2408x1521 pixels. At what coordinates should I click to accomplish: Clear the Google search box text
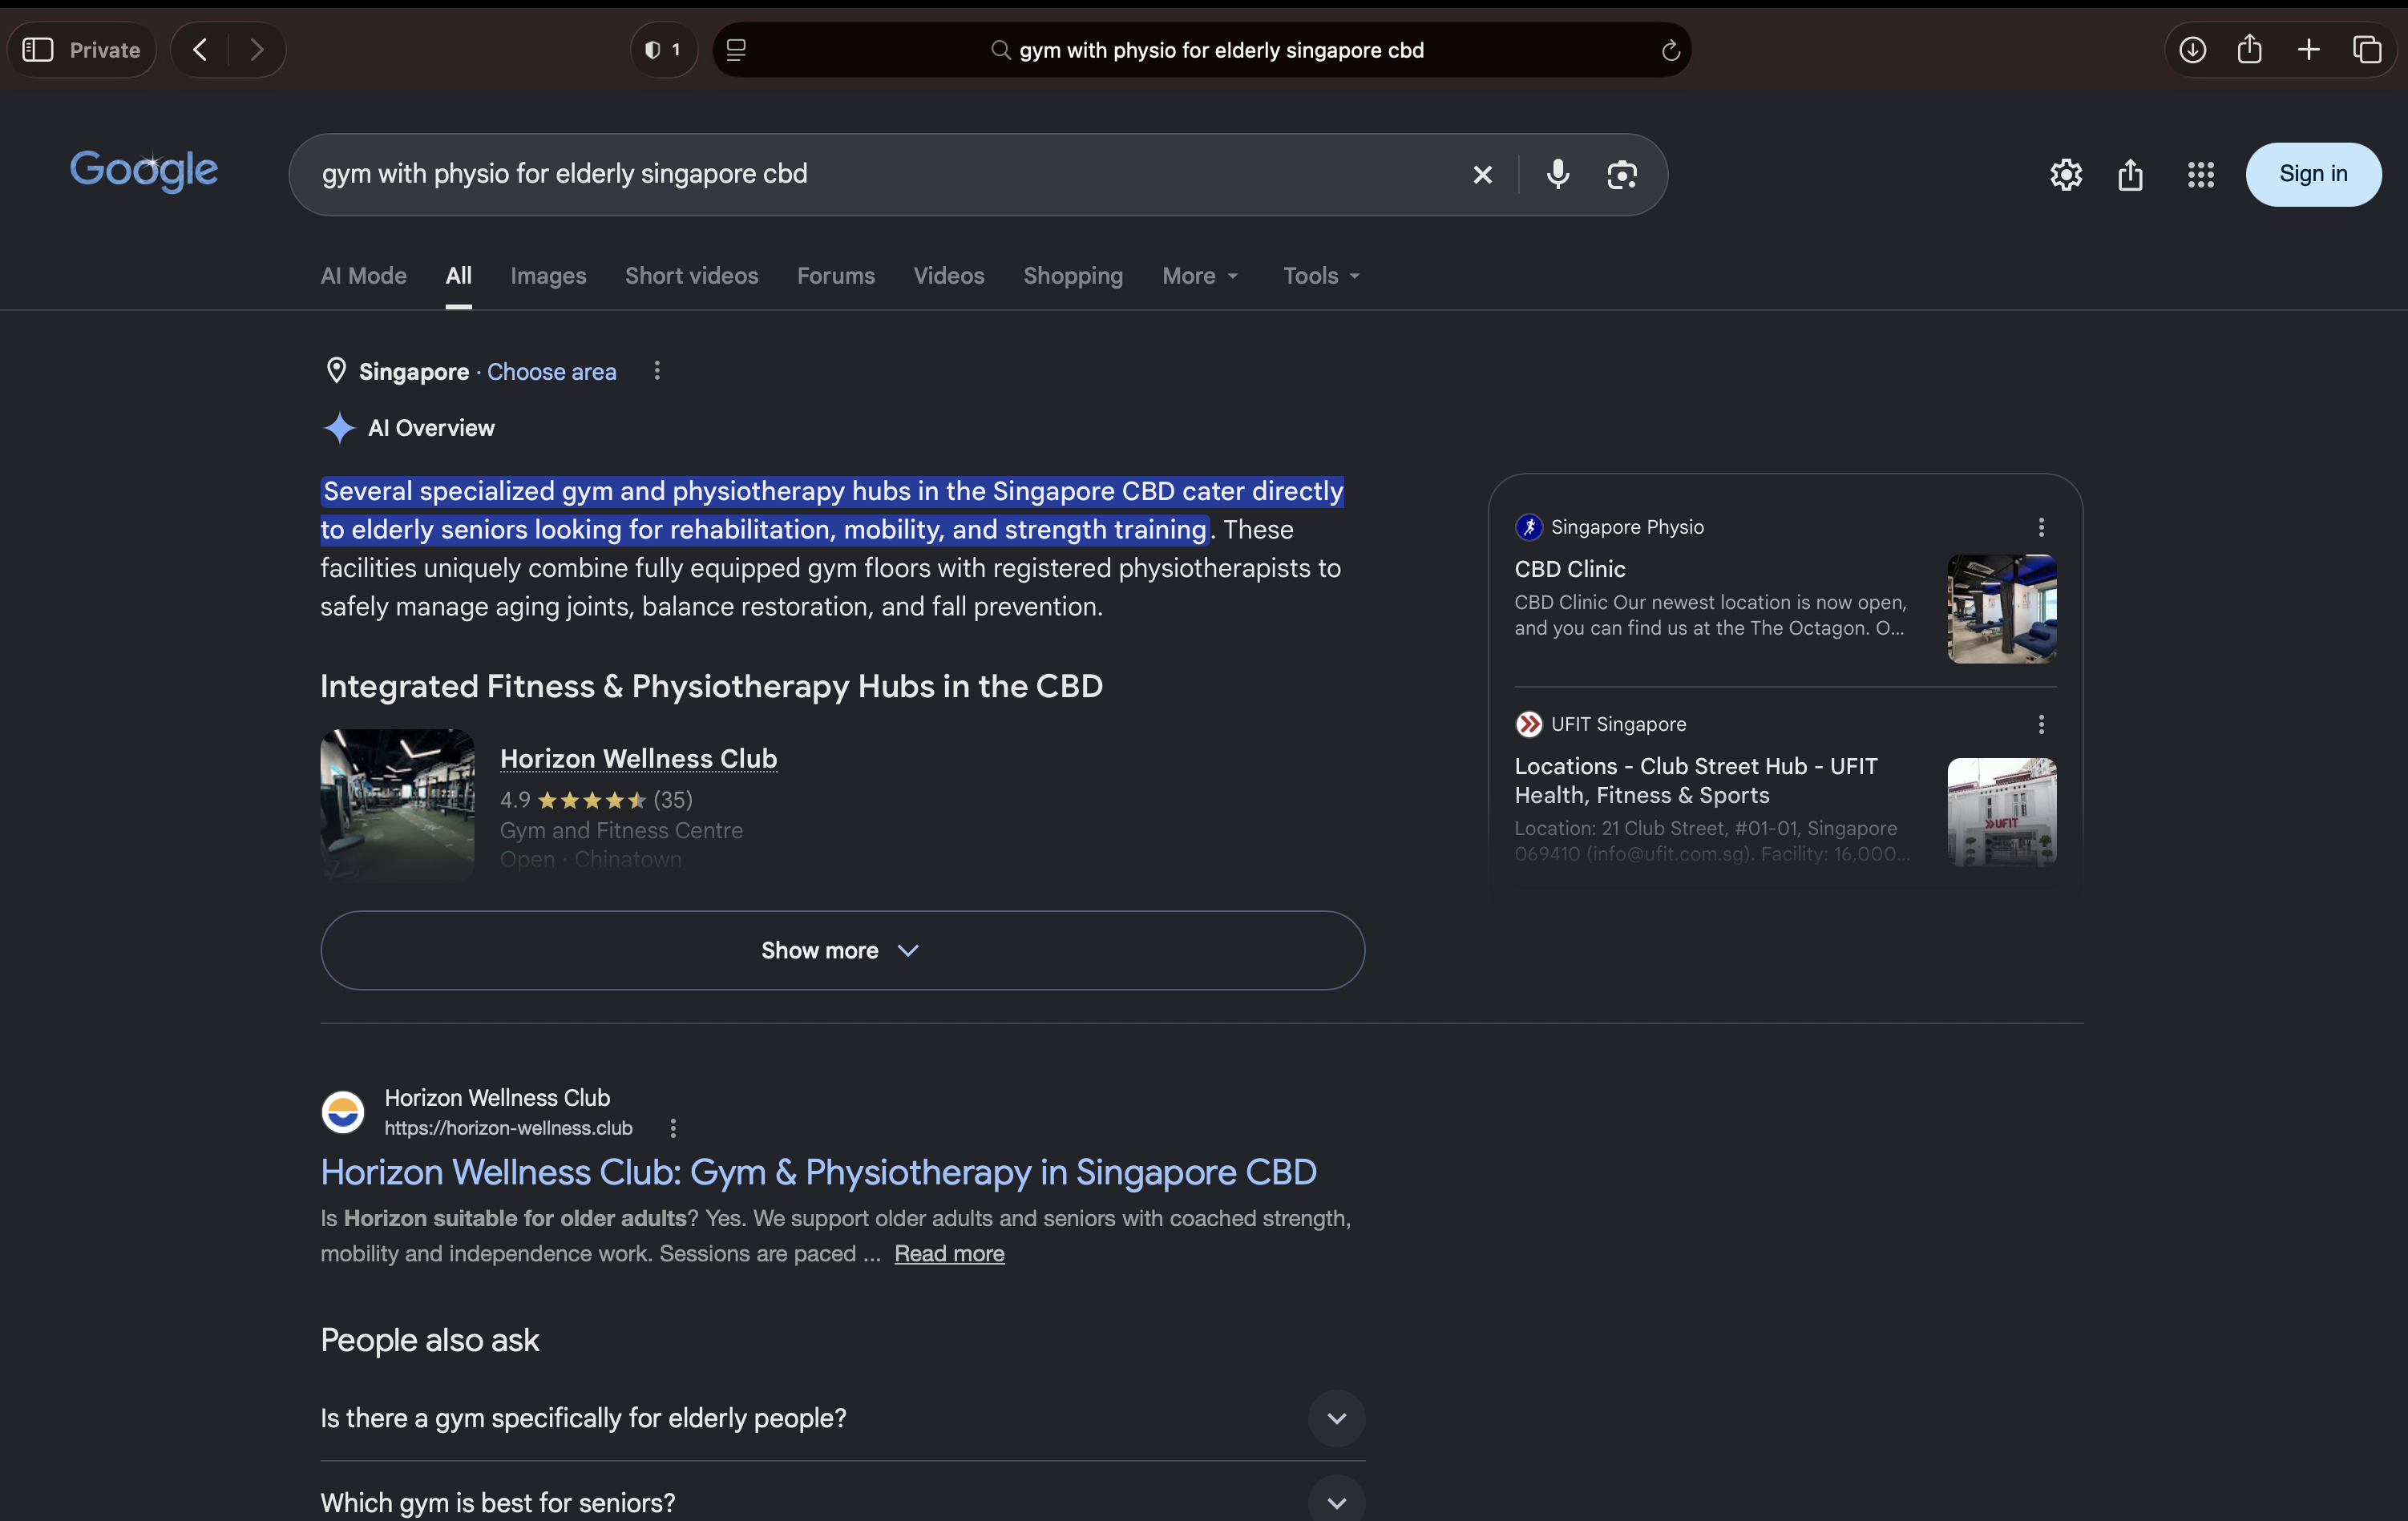[x=1482, y=175]
